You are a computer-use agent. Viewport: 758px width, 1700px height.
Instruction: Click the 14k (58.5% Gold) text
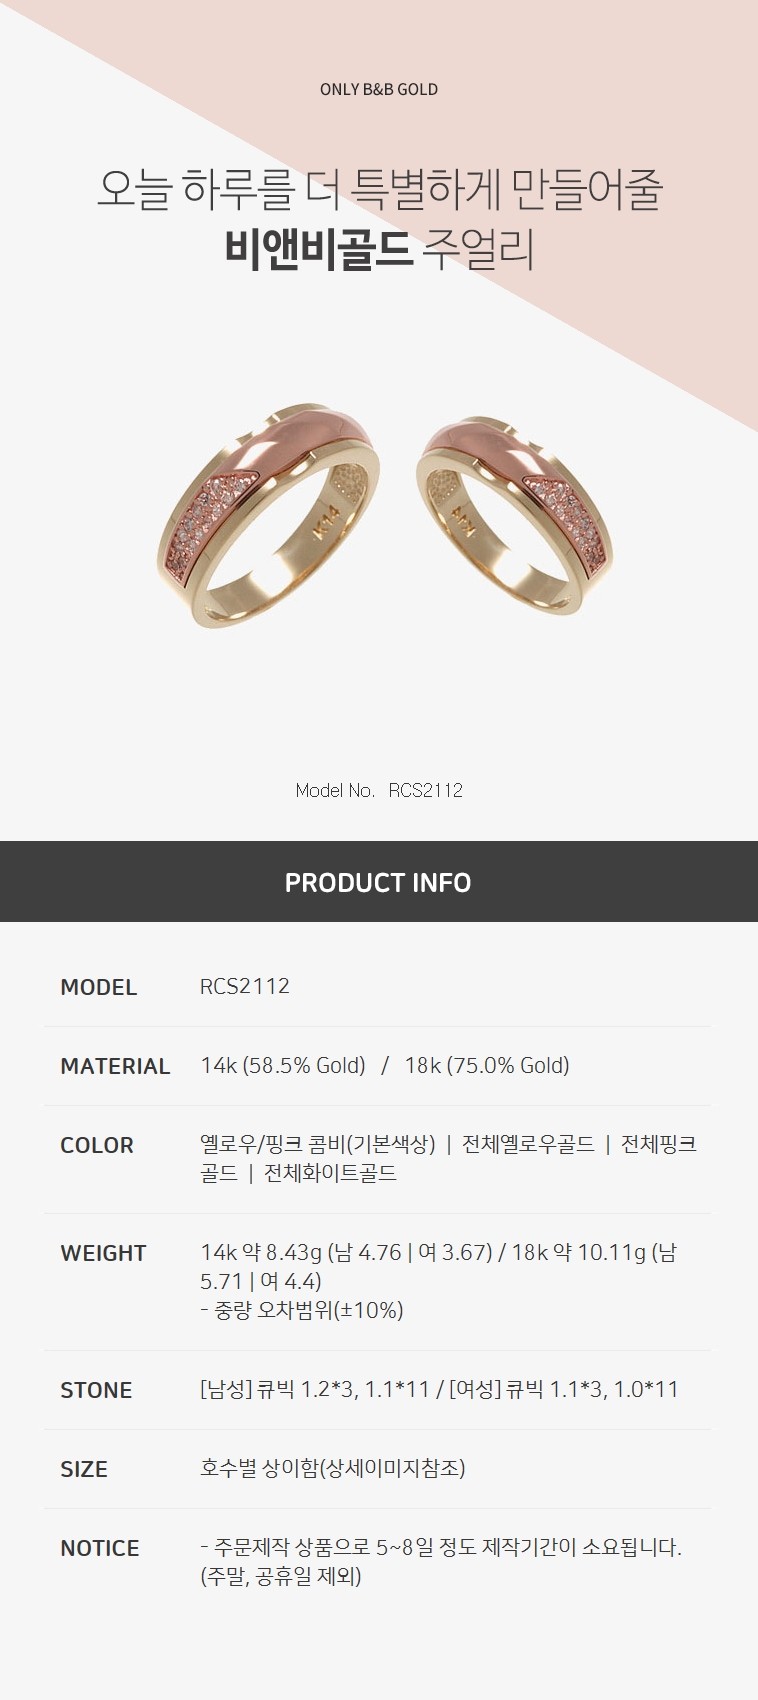(283, 1065)
